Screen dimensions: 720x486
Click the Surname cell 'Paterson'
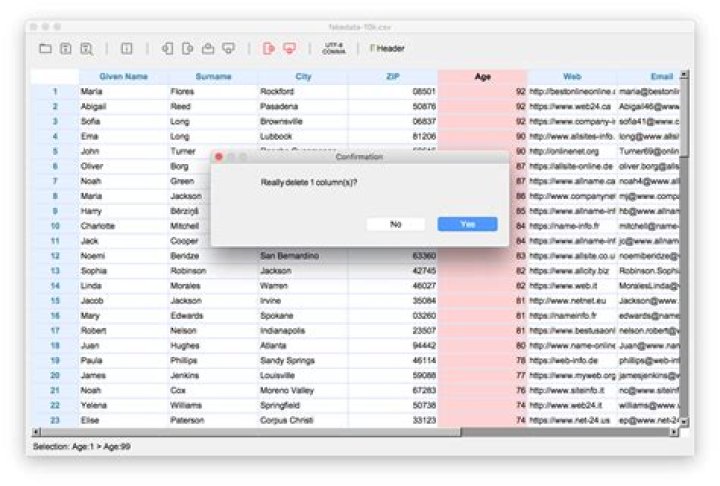pyautogui.click(x=213, y=420)
